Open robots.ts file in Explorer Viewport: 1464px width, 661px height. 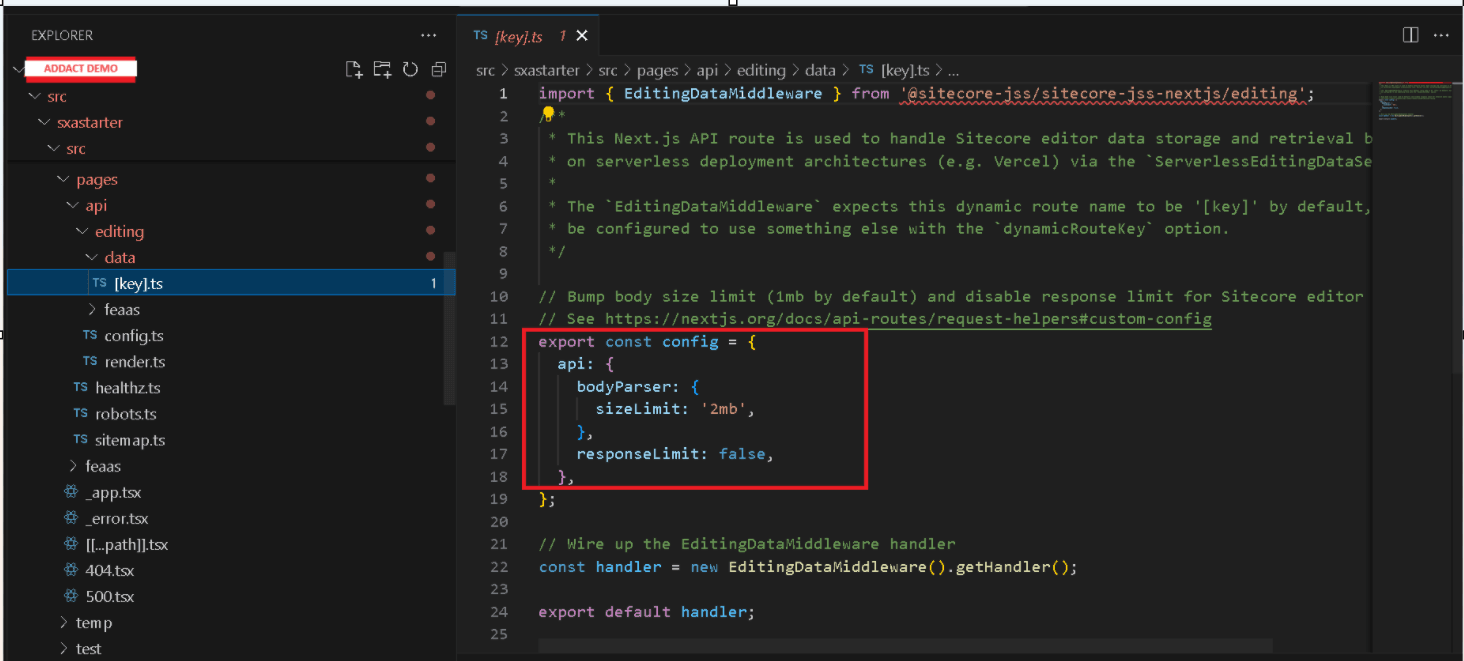125,414
